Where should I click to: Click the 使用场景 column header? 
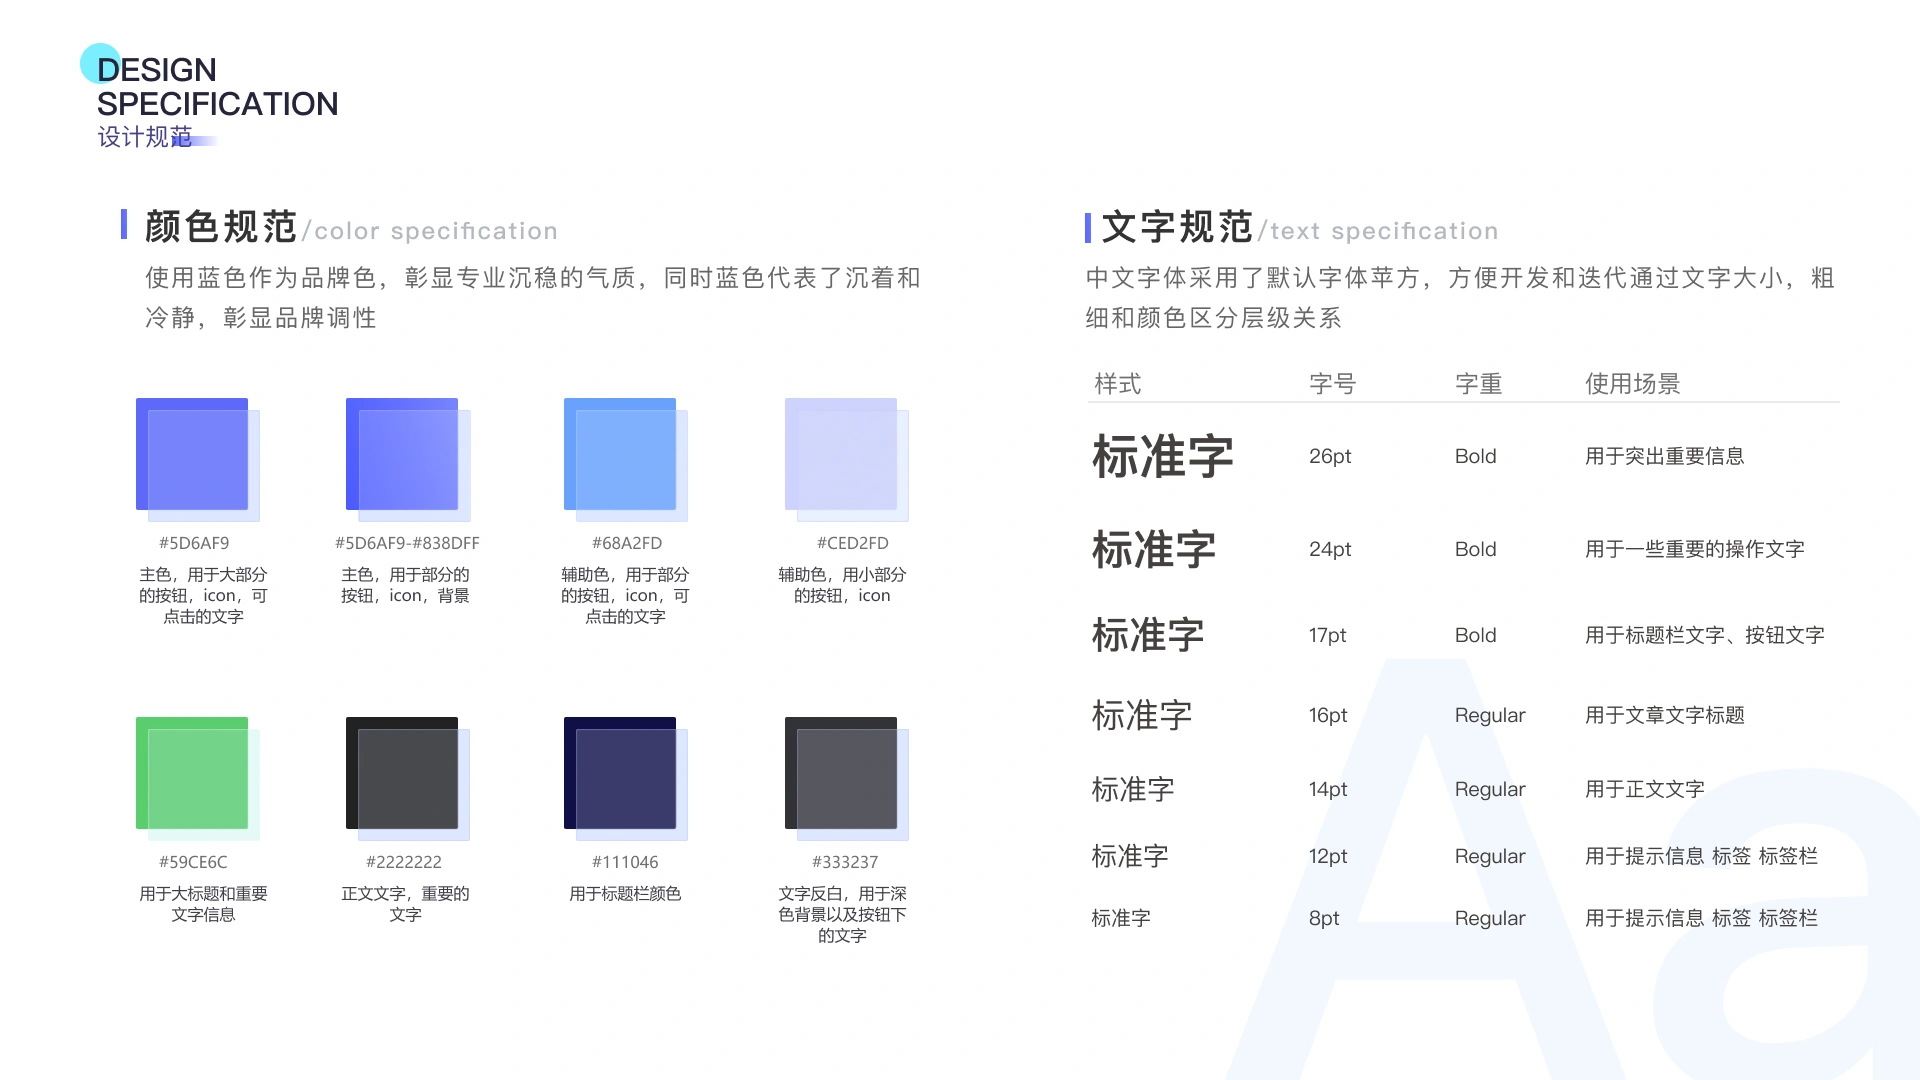(x=1632, y=384)
